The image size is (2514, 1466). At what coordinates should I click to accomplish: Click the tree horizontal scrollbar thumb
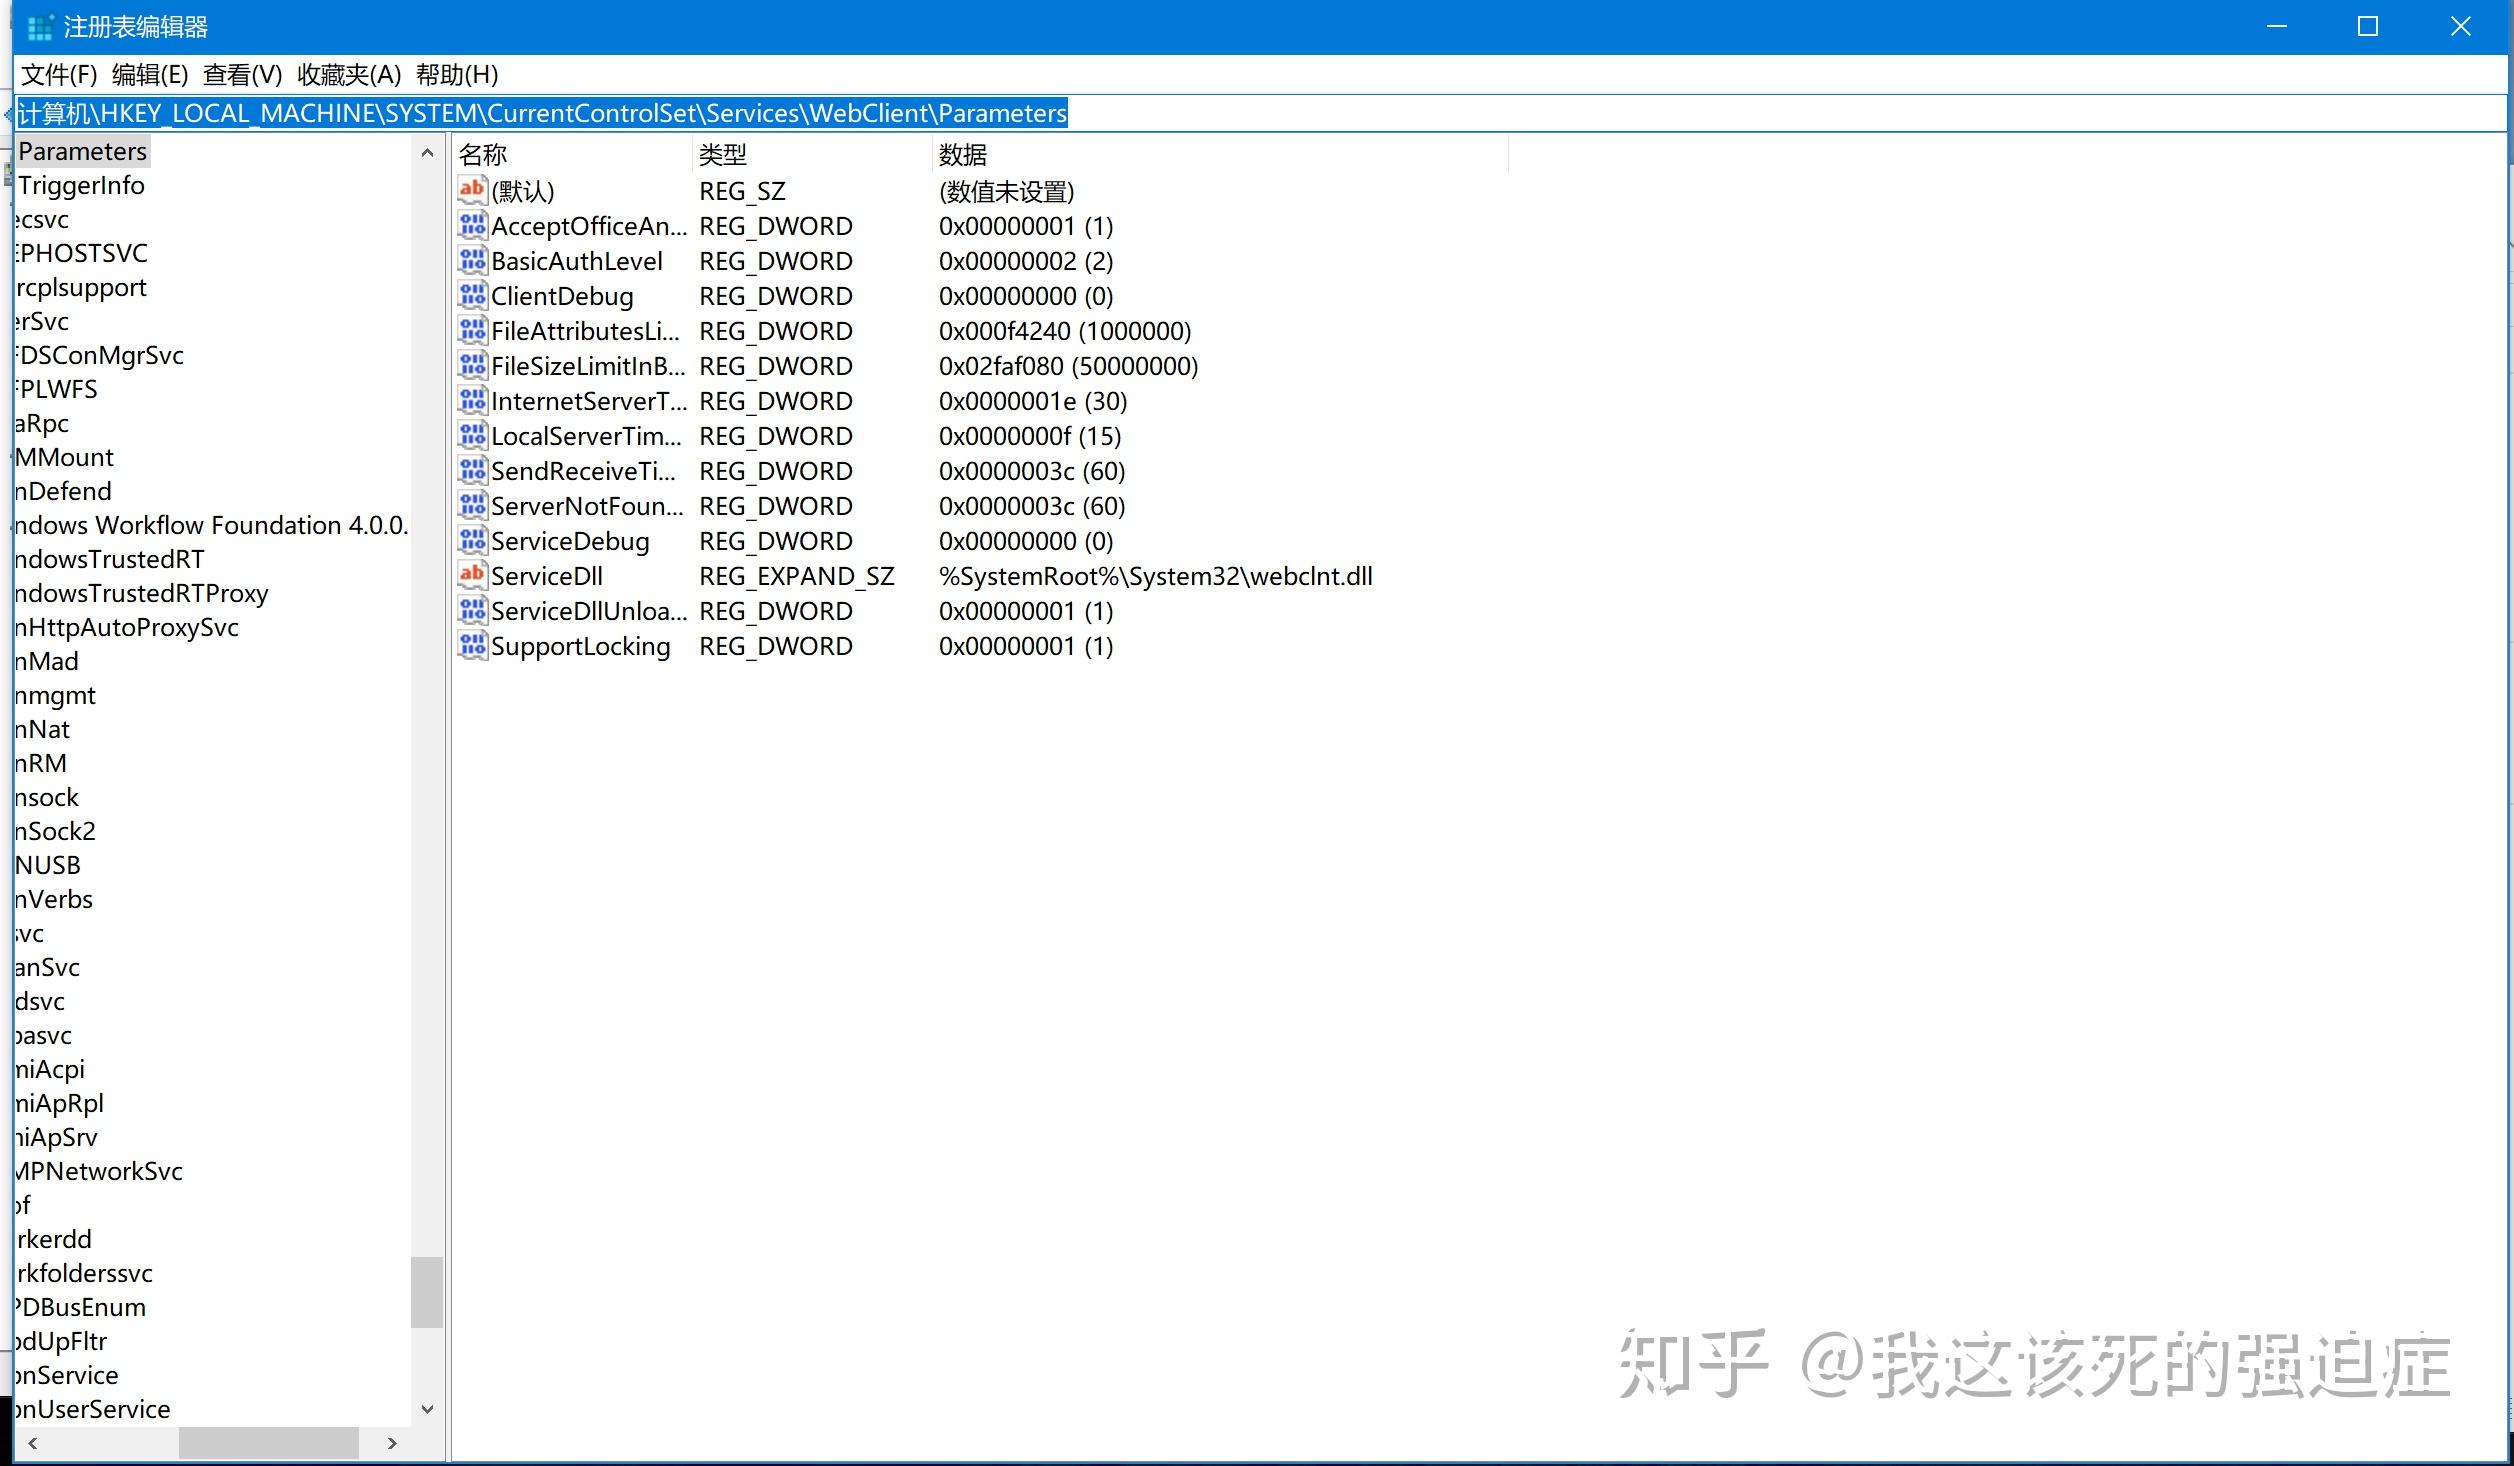[x=269, y=1443]
